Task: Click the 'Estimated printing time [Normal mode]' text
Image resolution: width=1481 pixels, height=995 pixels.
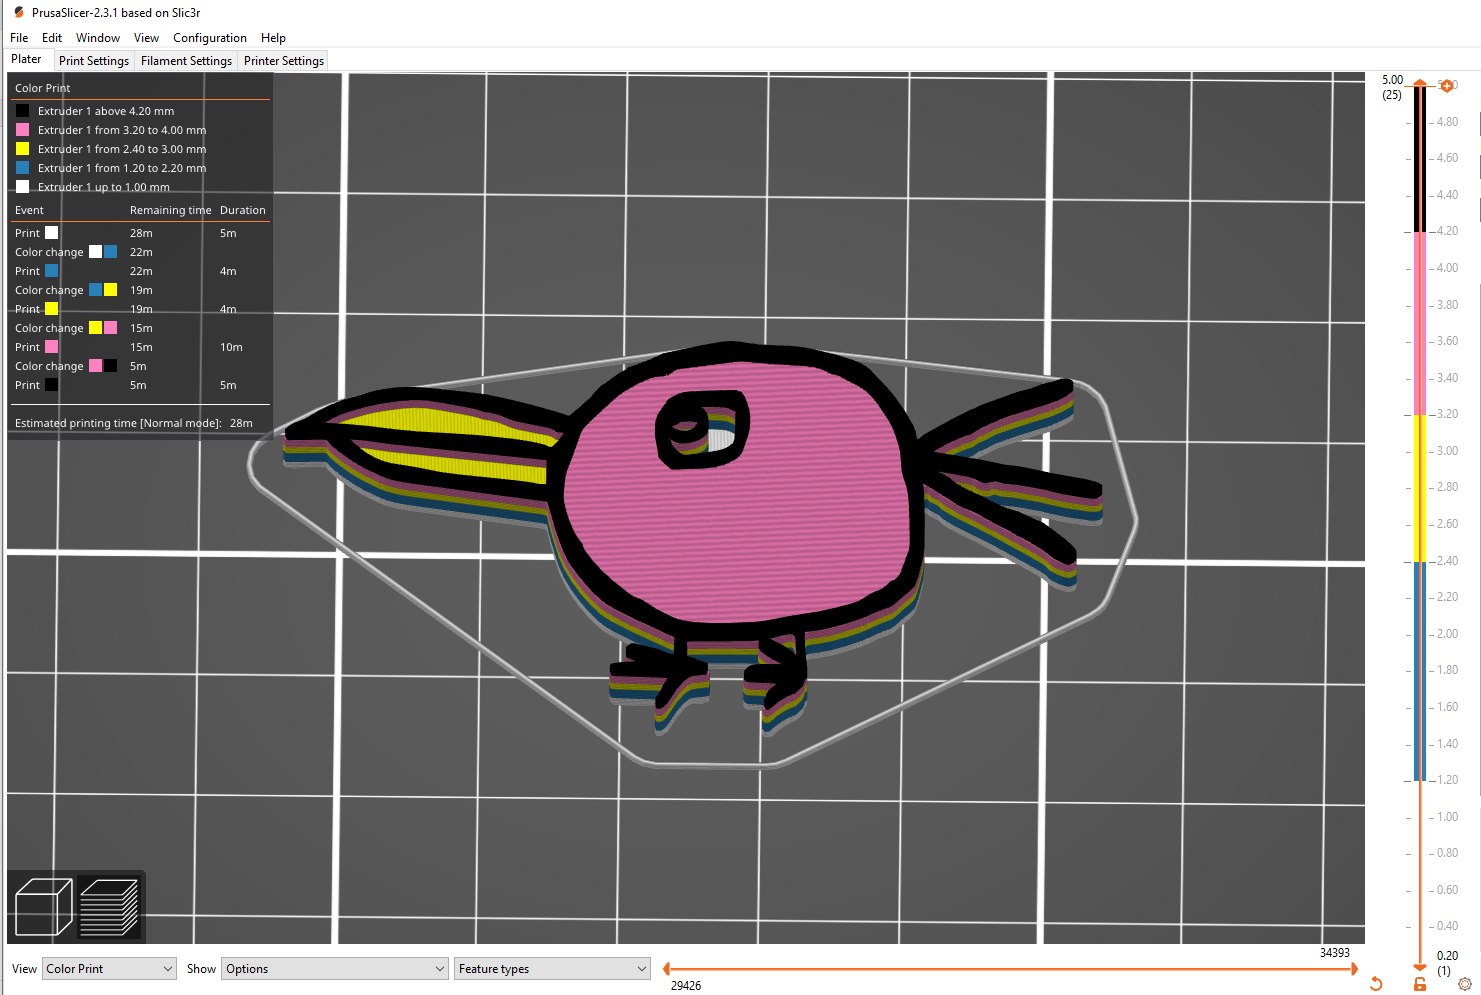Action: [x=118, y=423]
